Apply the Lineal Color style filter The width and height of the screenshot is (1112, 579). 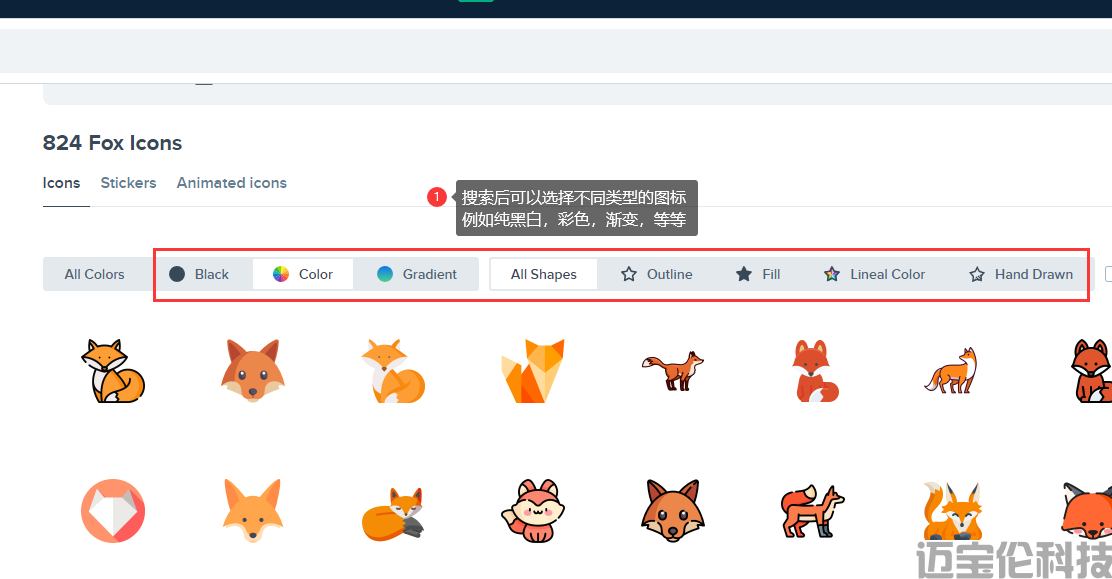click(874, 274)
